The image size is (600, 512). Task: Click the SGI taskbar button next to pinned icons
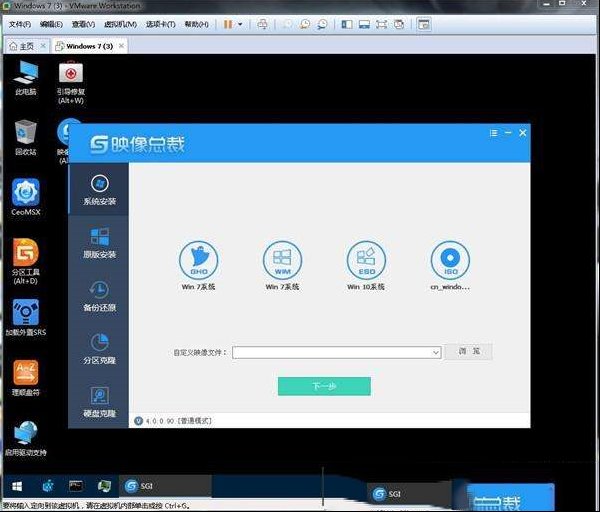[x=165, y=486]
